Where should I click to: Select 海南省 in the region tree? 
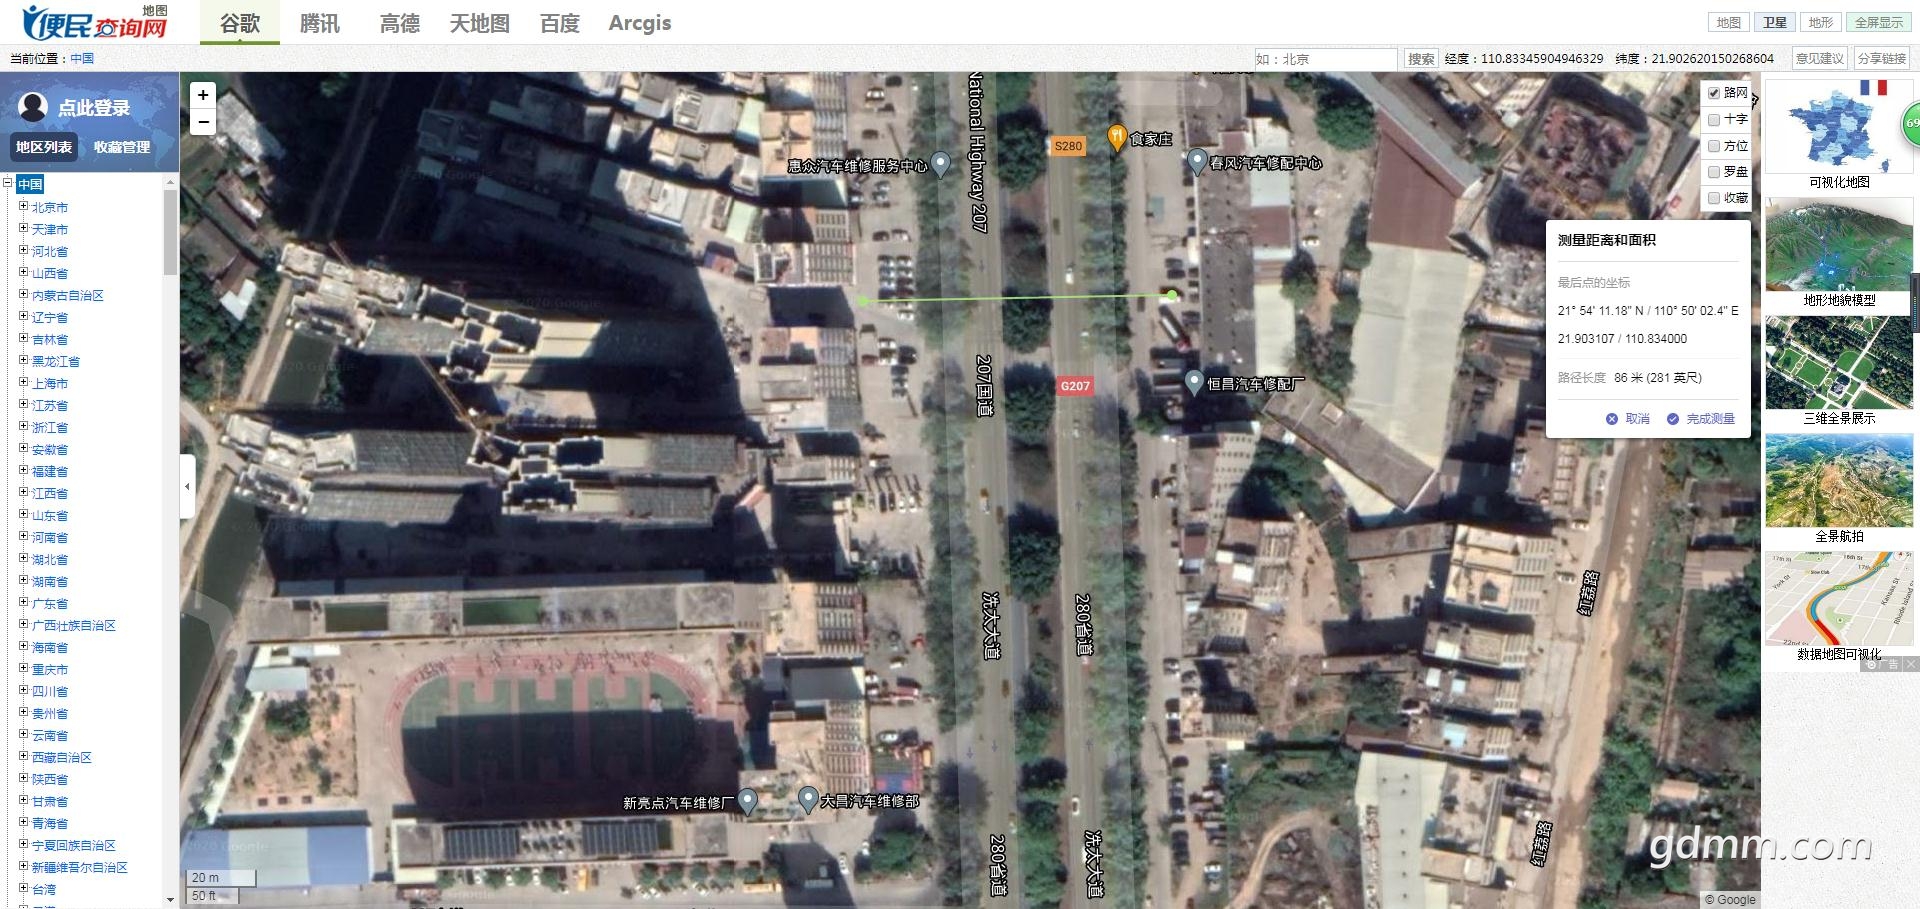[x=50, y=647]
